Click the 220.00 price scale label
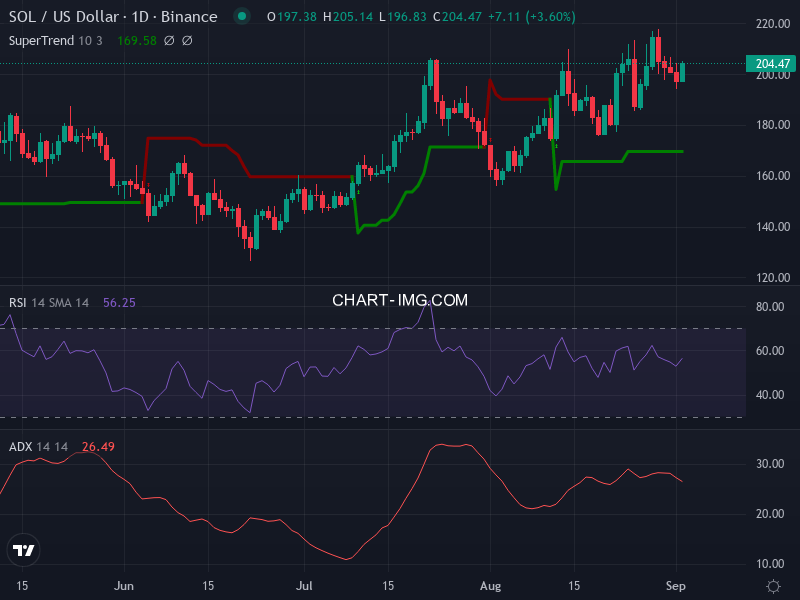800x600 pixels. point(771,23)
